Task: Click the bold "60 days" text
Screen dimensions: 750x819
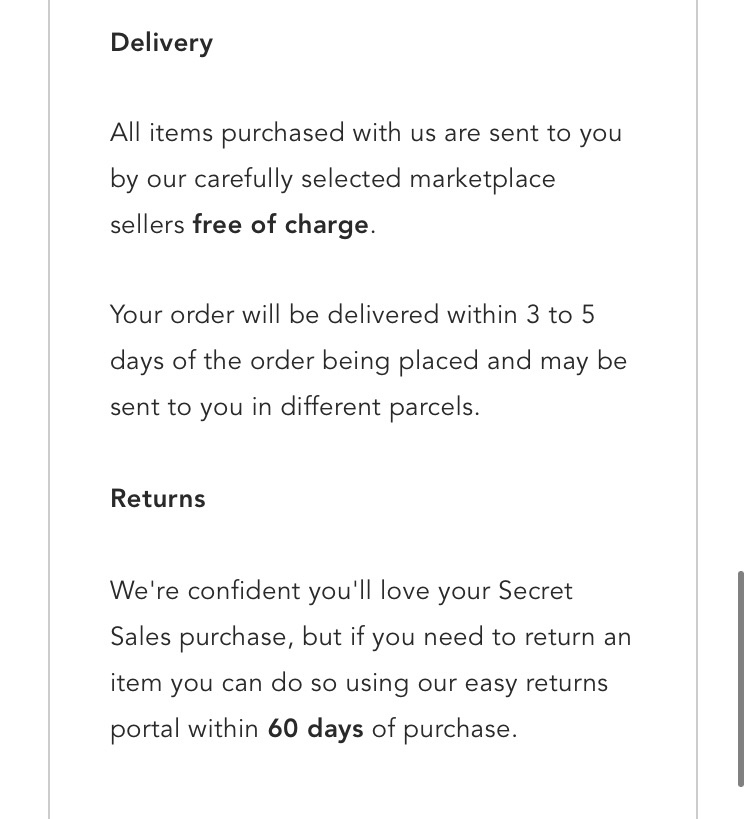Action: 315,729
